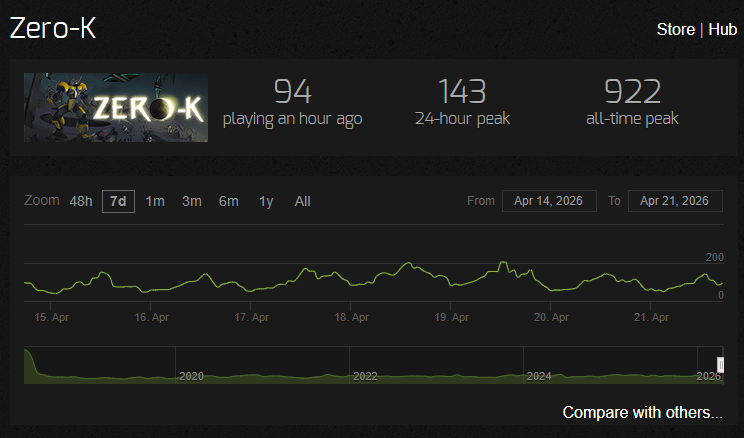Select the 7d zoom range

[118, 201]
